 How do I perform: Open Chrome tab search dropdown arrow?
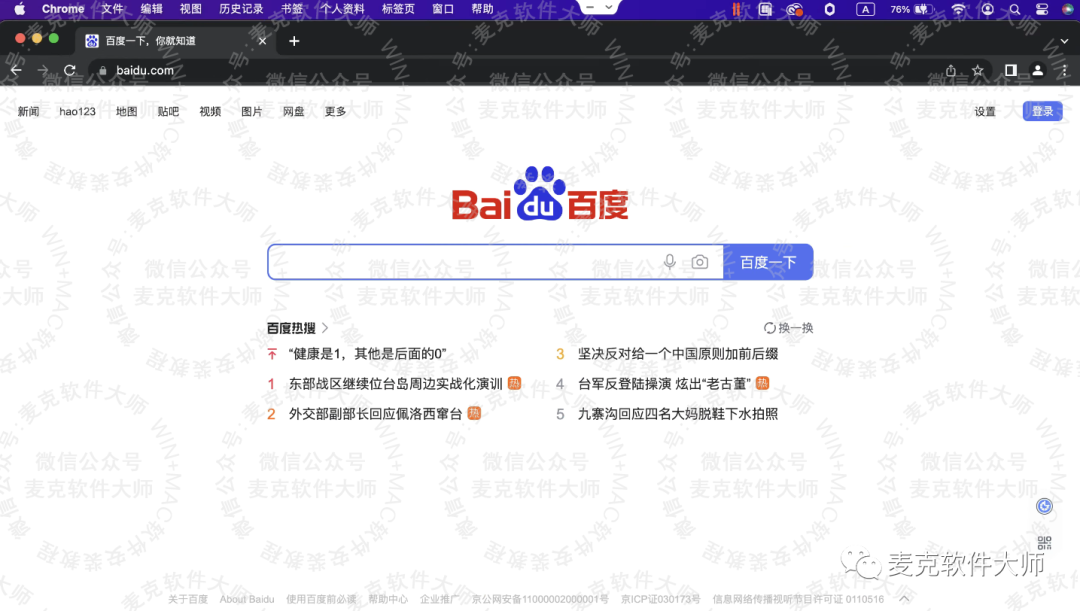tap(1064, 41)
